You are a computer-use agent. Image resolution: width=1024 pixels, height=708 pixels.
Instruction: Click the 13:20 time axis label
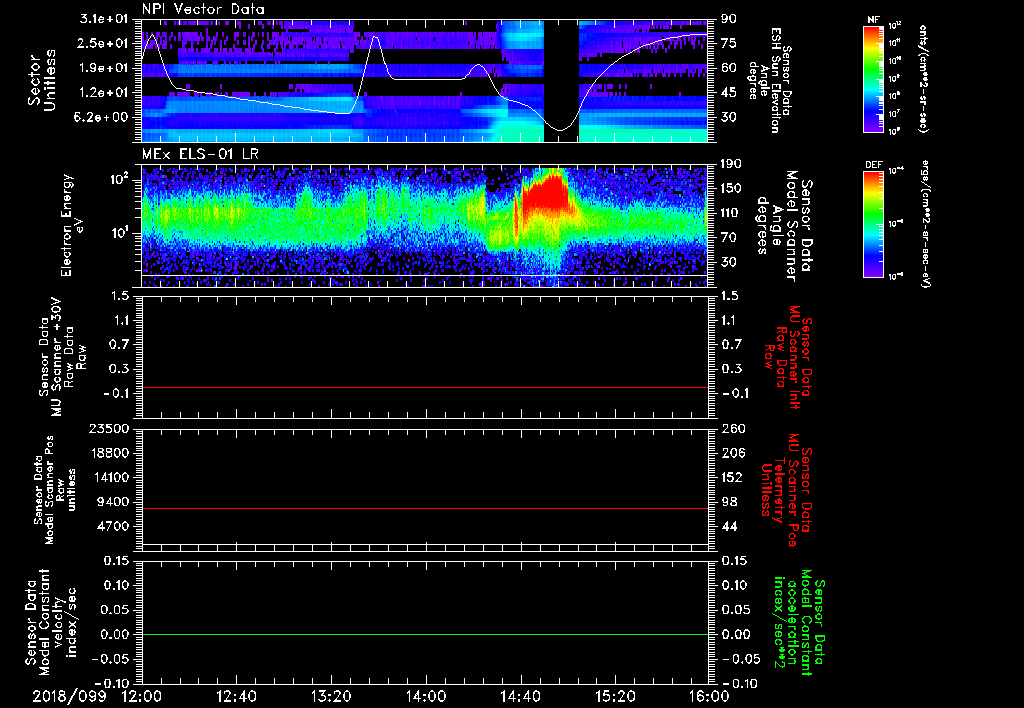point(331,696)
